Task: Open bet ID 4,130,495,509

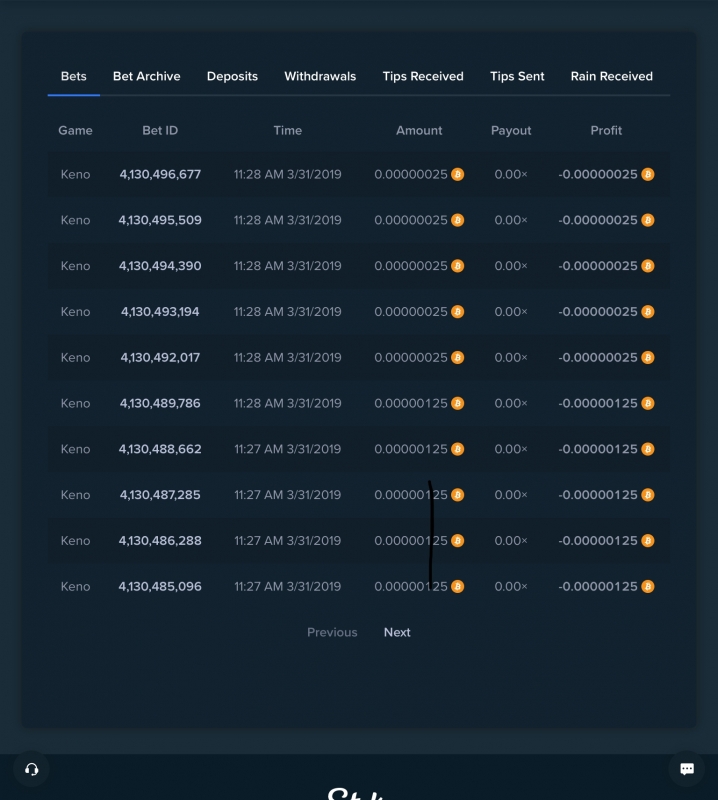Action: (160, 220)
